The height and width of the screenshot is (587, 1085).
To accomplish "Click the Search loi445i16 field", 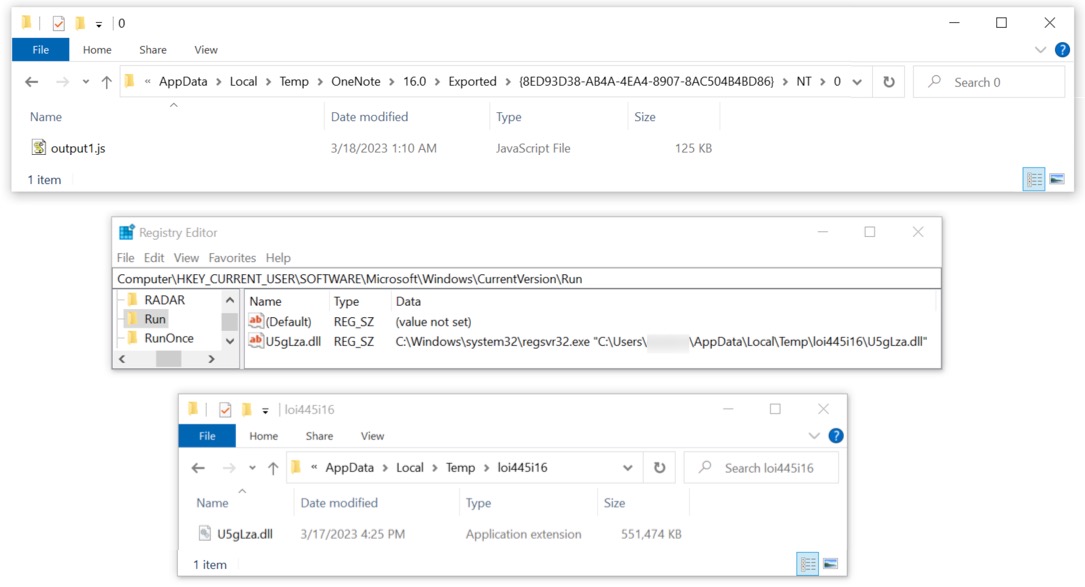I will point(761,468).
